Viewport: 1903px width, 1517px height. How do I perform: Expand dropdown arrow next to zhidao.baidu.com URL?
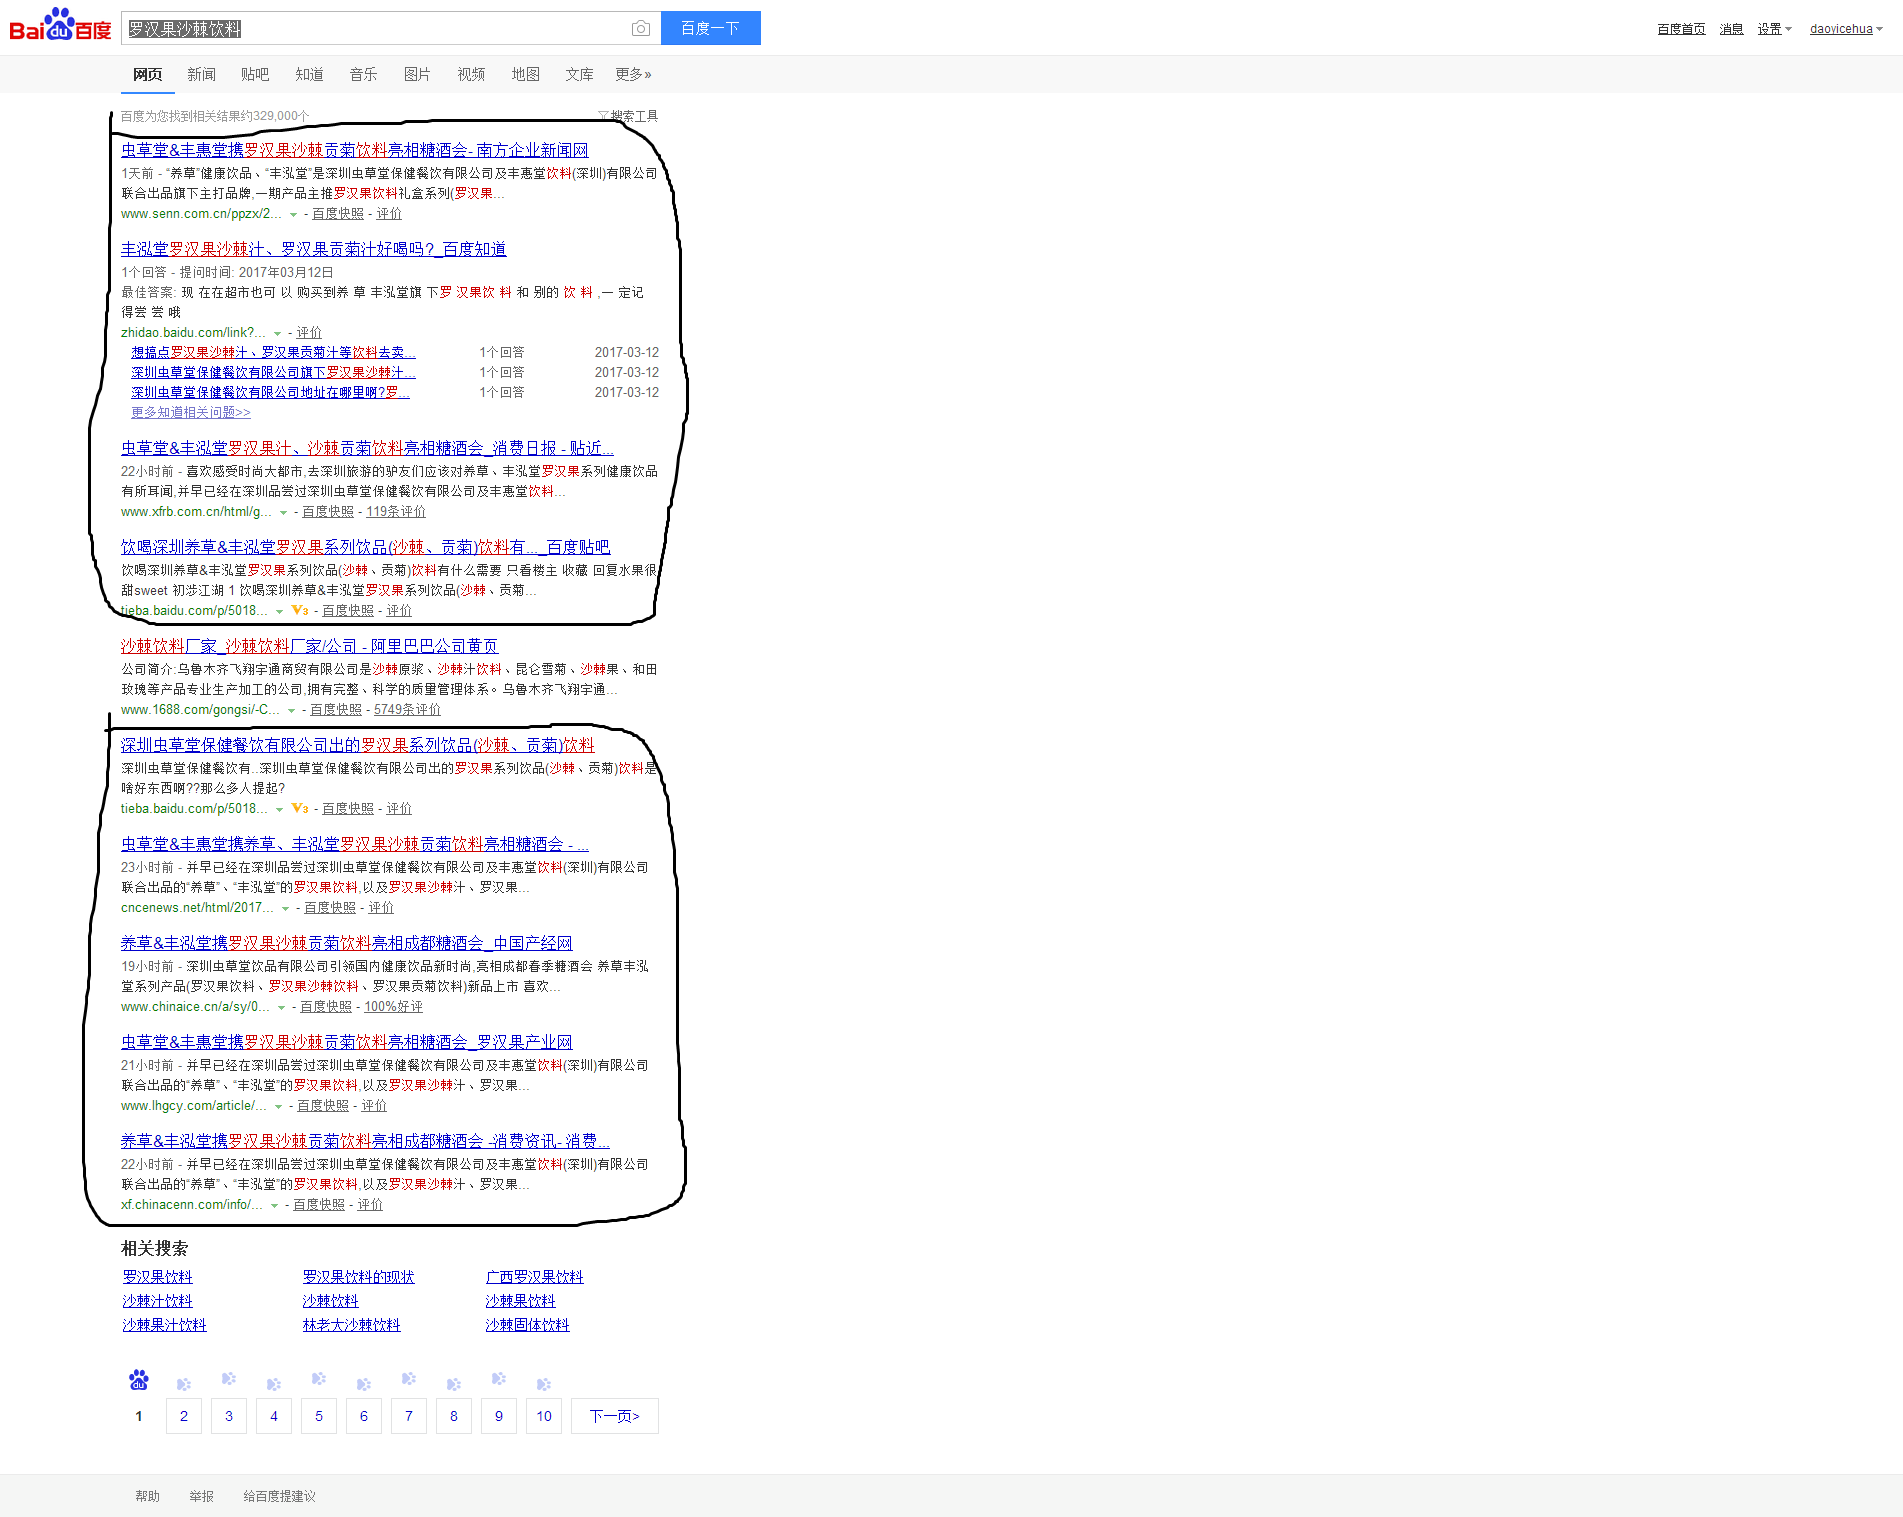click(x=277, y=334)
